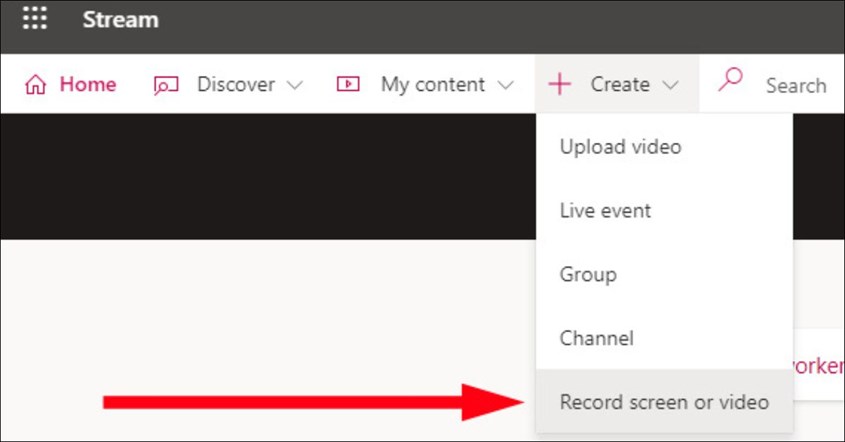The width and height of the screenshot is (845, 442).
Task: Open the Discover menu label
Action: (x=236, y=84)
